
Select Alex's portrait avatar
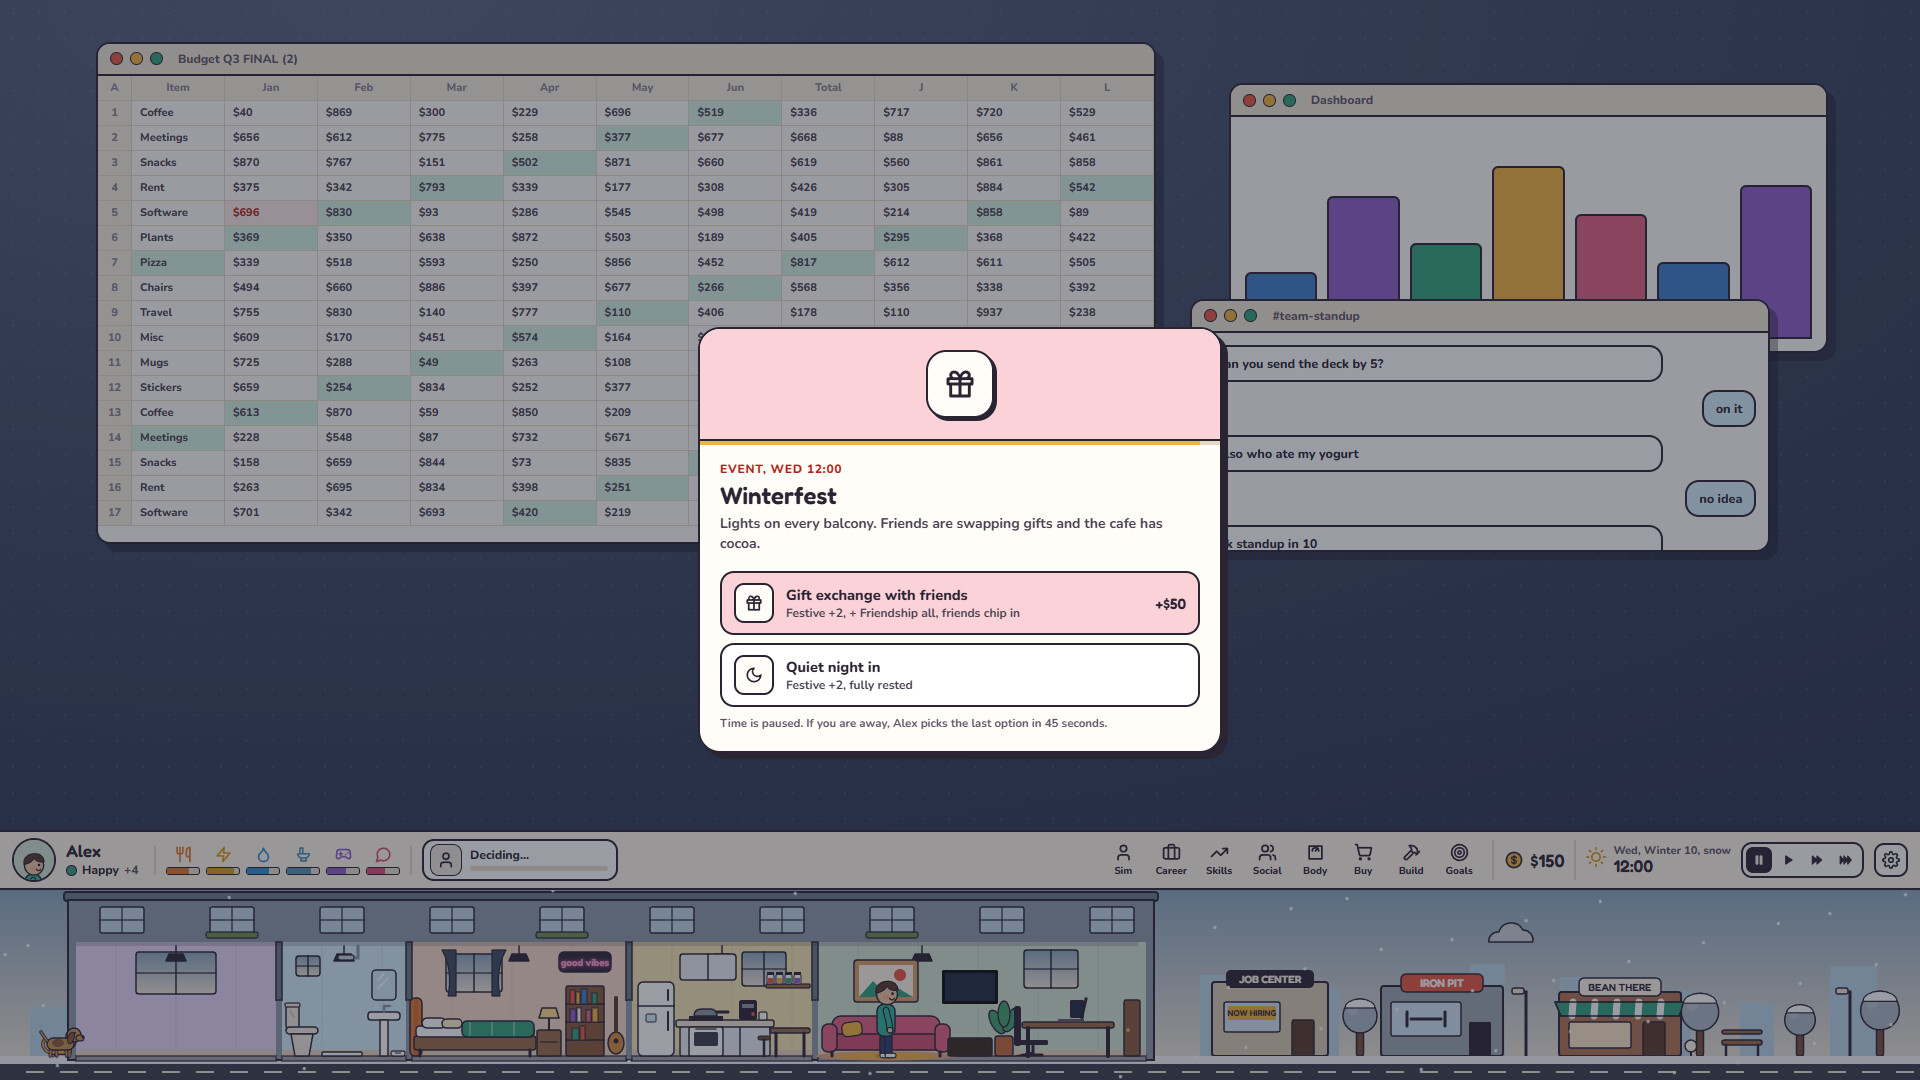pos(34,860)
